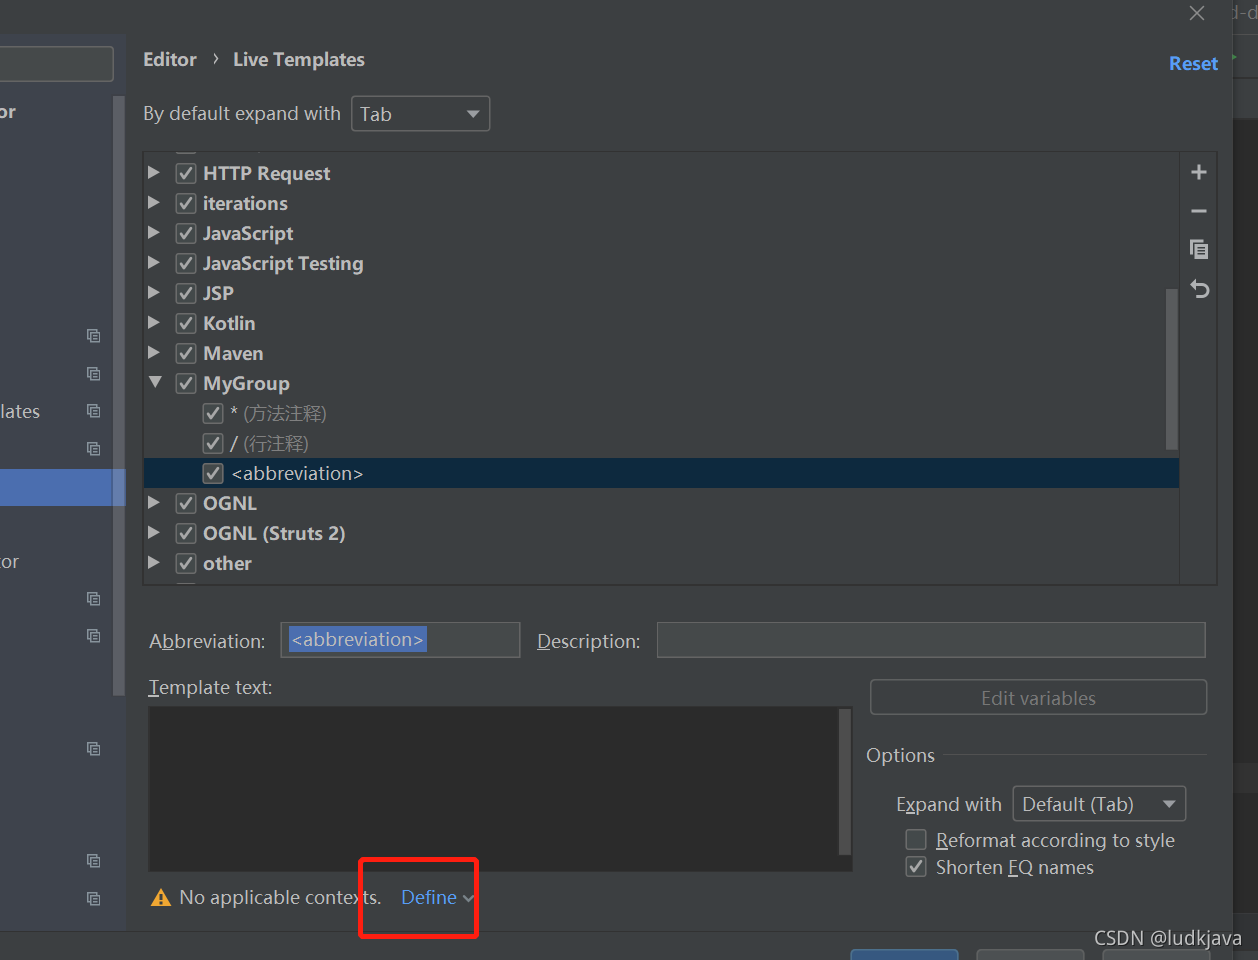This screenshot has width=1258, height=960.
Task: Select the <abbreviation> template row
Action: [661, 473]
